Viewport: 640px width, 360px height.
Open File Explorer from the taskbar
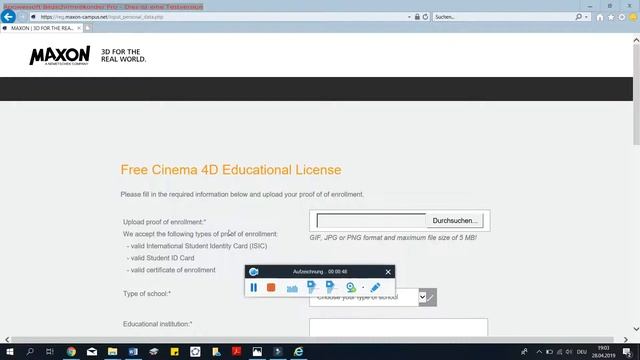(x=112, y=351)
